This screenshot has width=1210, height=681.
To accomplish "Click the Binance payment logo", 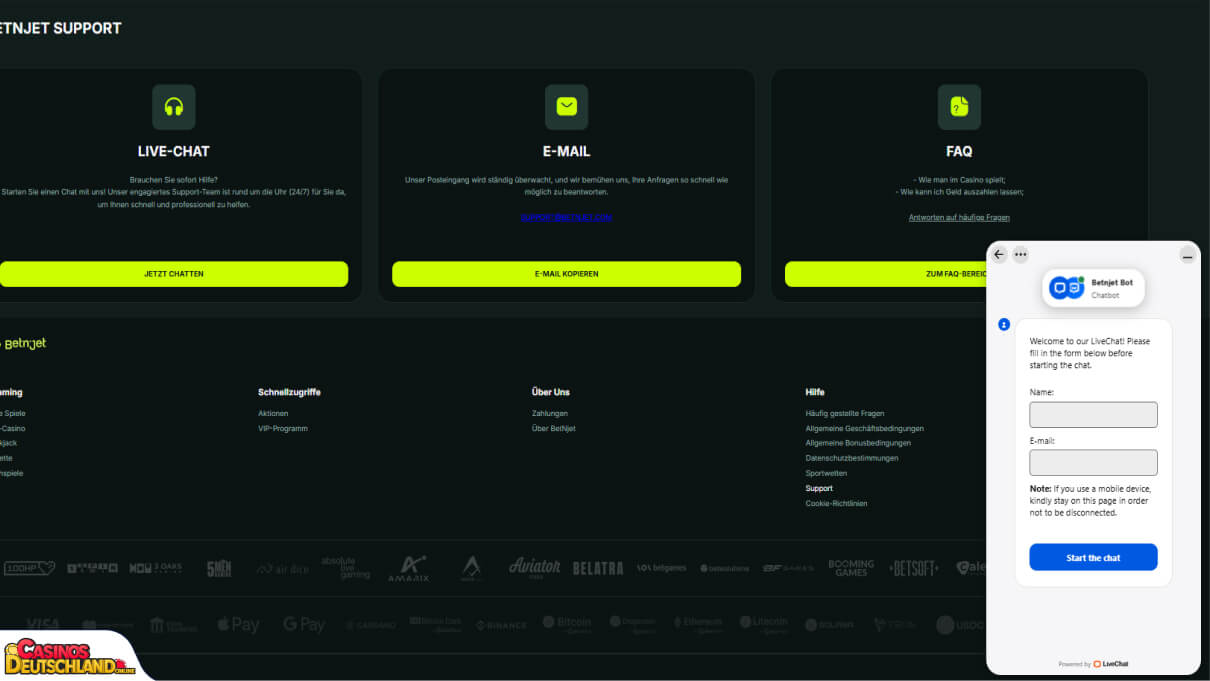I will tap(501, 625).
